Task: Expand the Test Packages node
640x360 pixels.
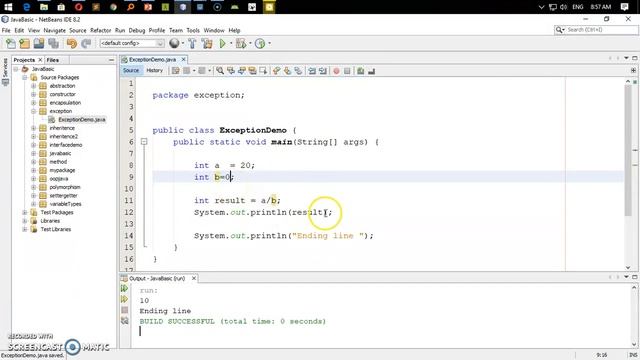Action: coord(25,212)
